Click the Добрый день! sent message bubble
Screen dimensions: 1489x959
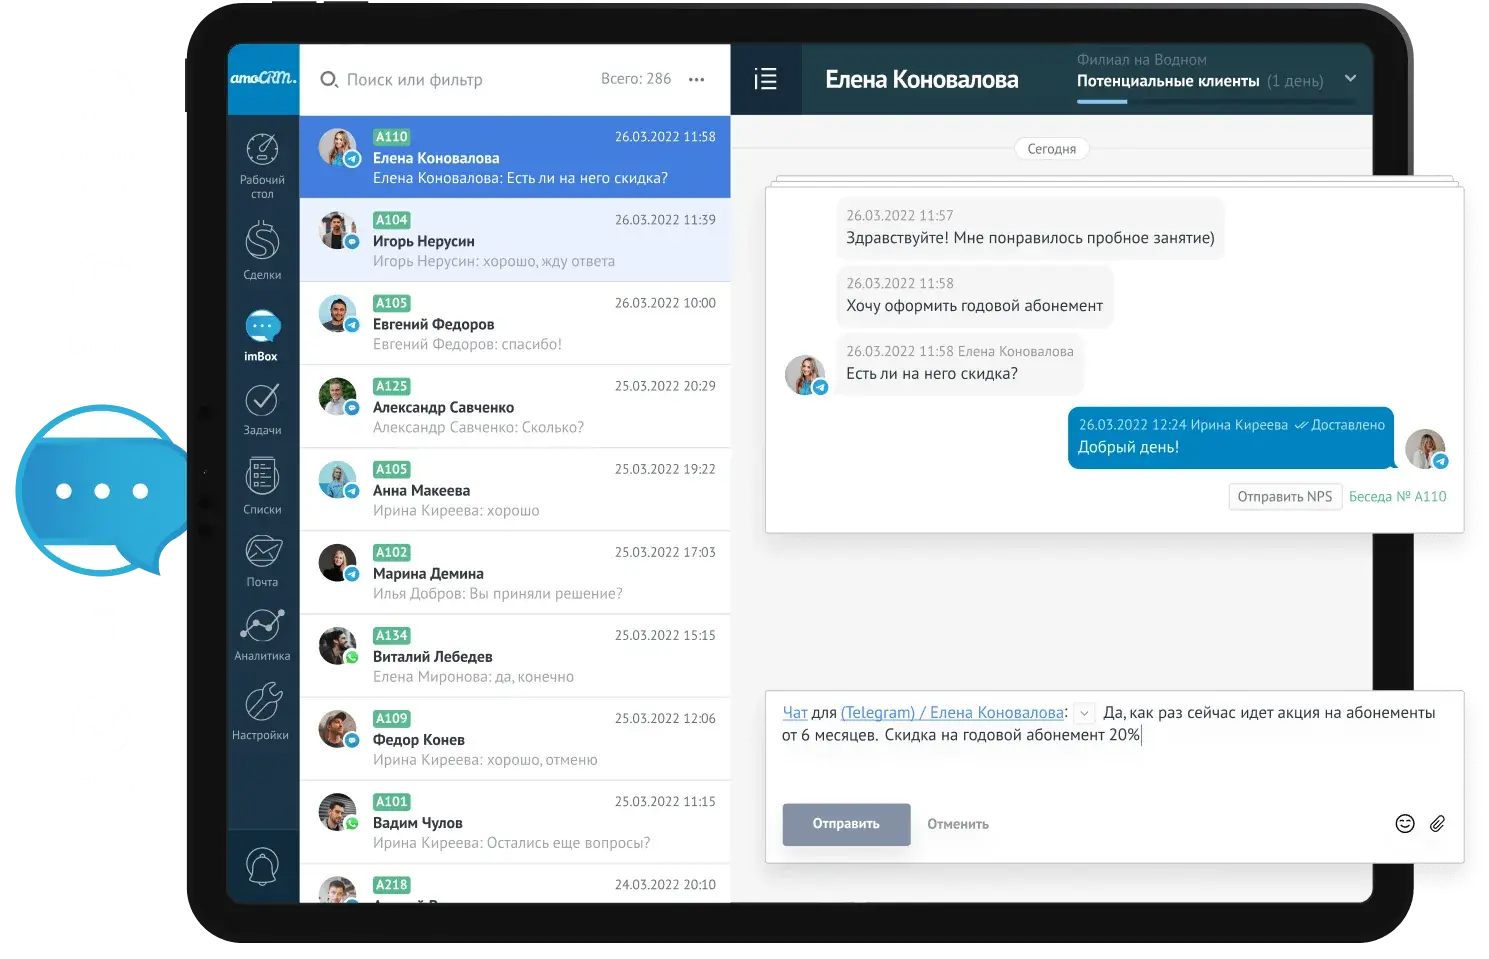tap(1230, 437)
